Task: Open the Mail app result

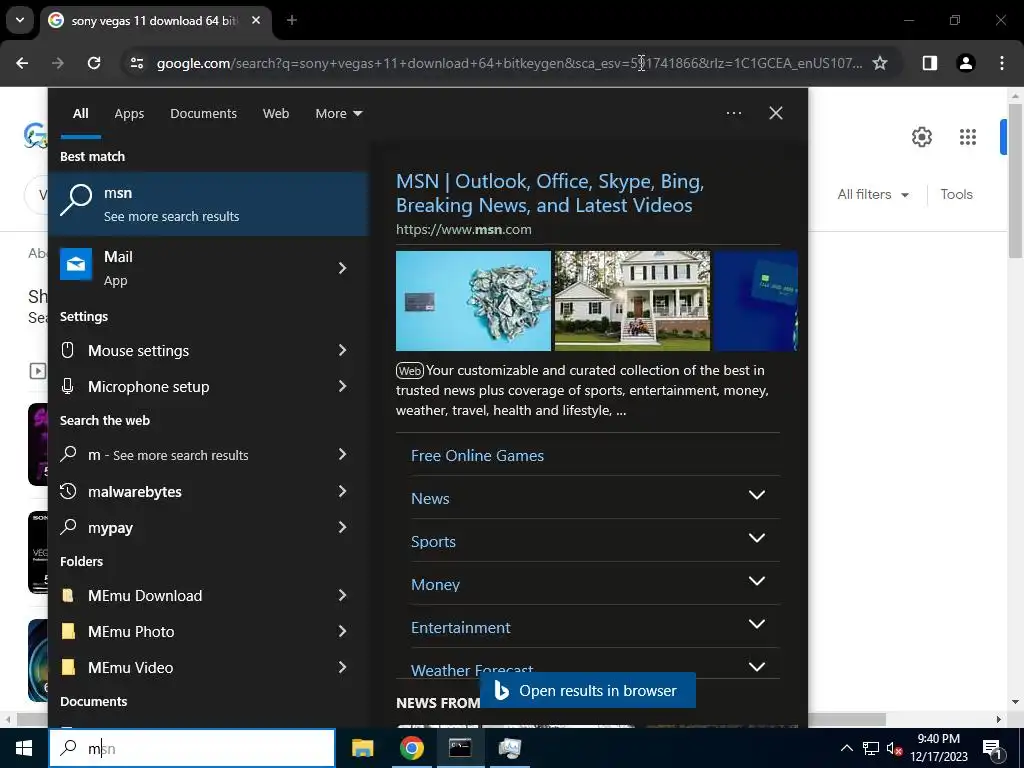Action: 186,268
